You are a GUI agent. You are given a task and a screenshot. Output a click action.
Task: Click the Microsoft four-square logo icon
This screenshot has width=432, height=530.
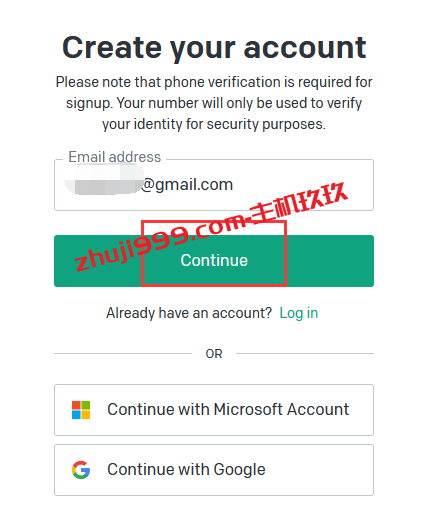pos(81,410)
